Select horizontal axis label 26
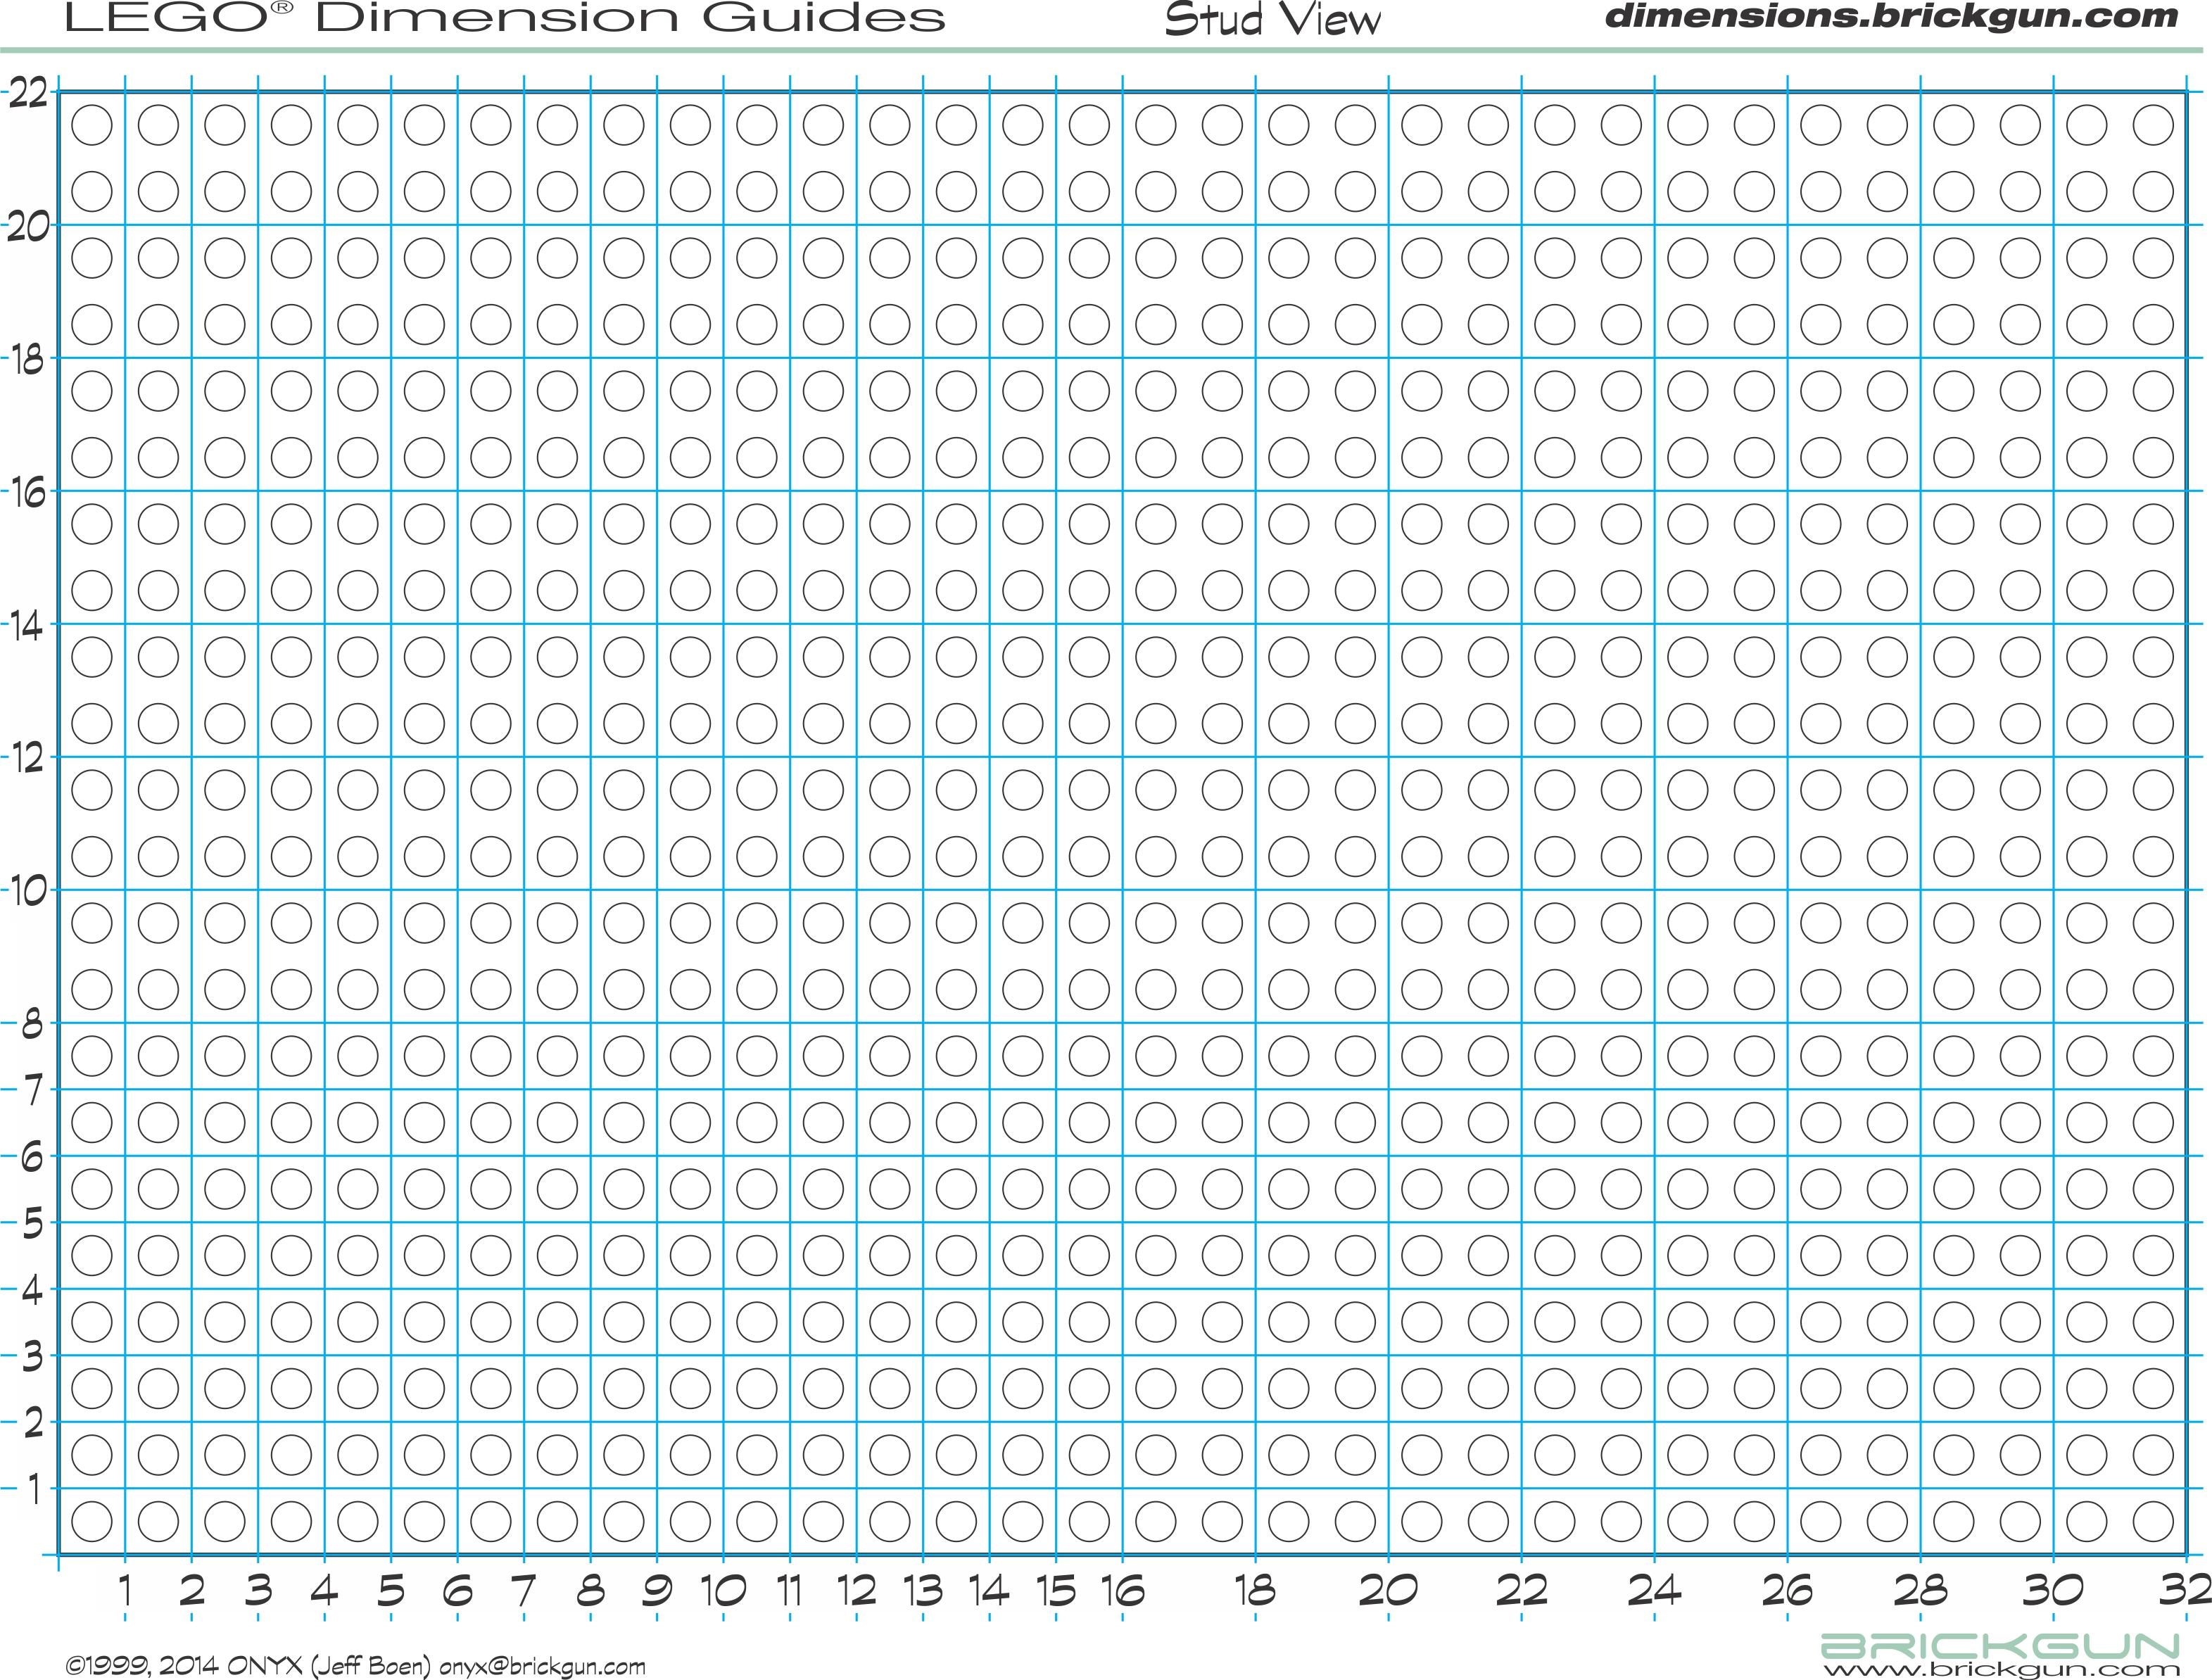 1787,1590
